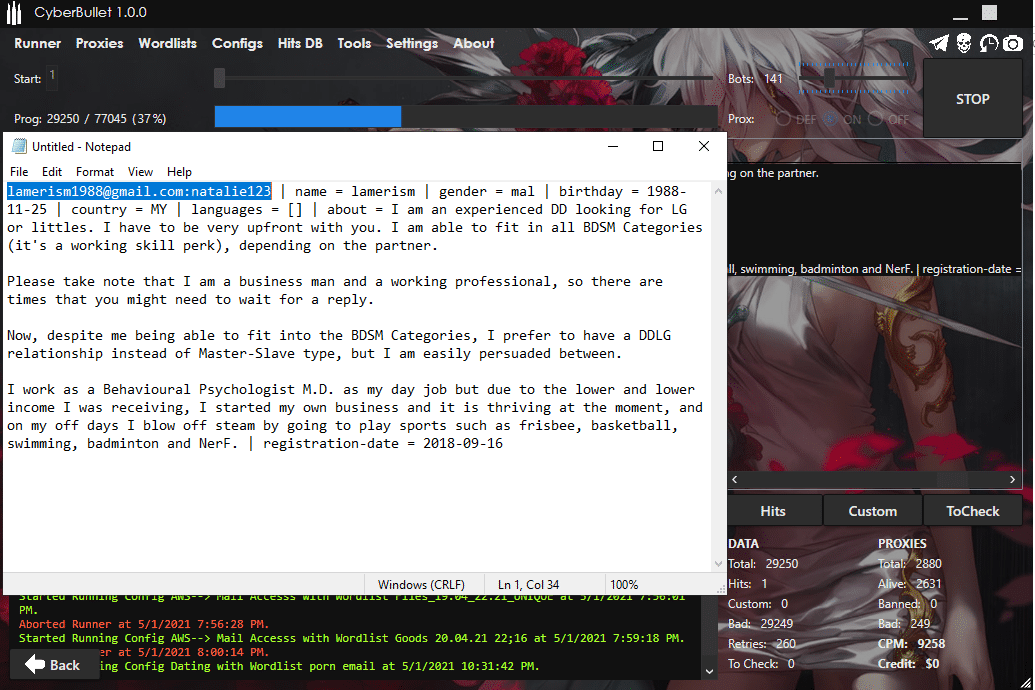
Task: Click the 'Credit: $0' value
Action: (x=932, y=663)
